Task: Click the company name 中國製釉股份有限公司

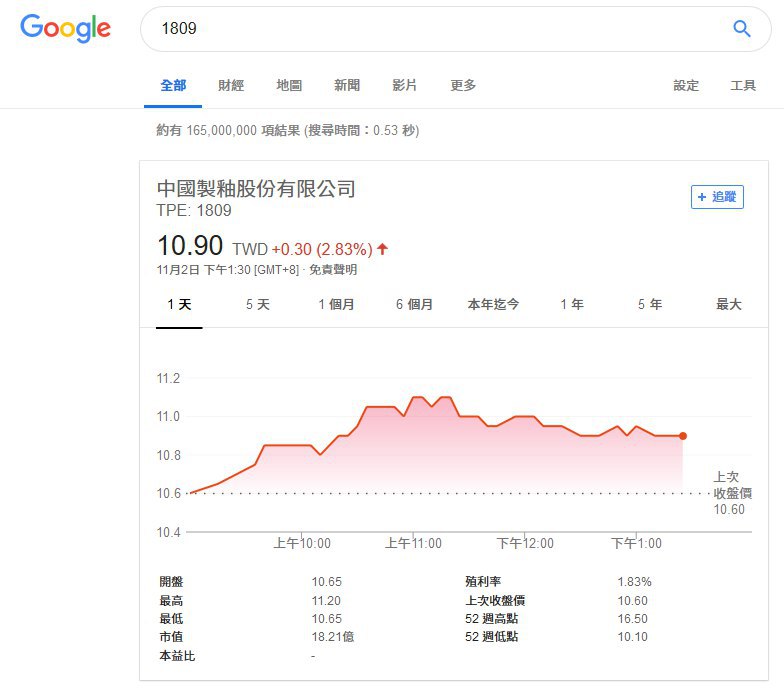Action: point(256,189)
